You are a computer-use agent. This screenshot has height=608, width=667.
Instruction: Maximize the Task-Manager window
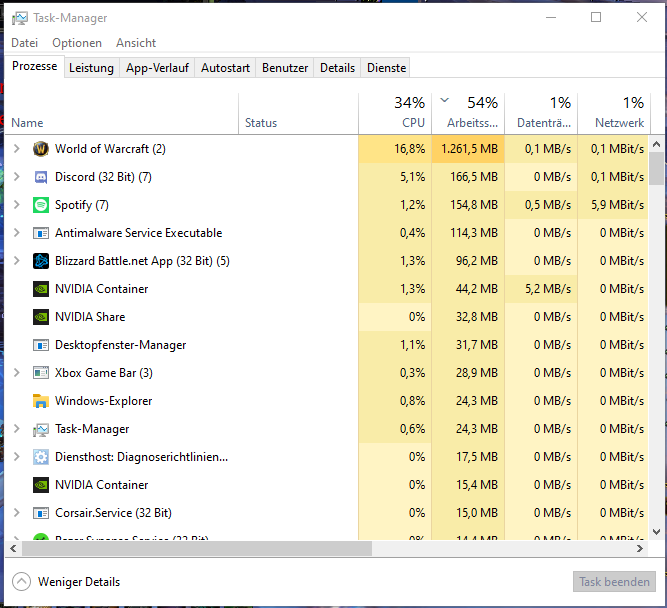click(596, 17)
